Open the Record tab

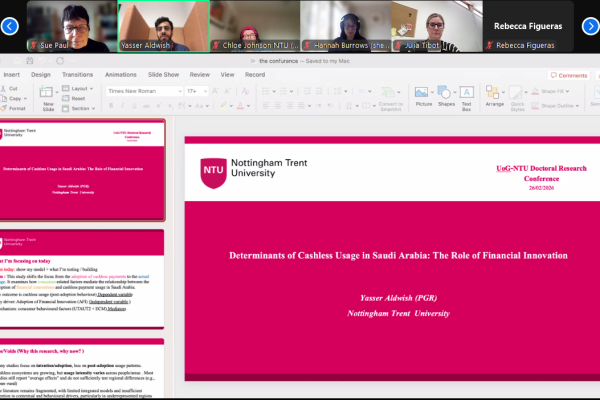coord(255,75)
